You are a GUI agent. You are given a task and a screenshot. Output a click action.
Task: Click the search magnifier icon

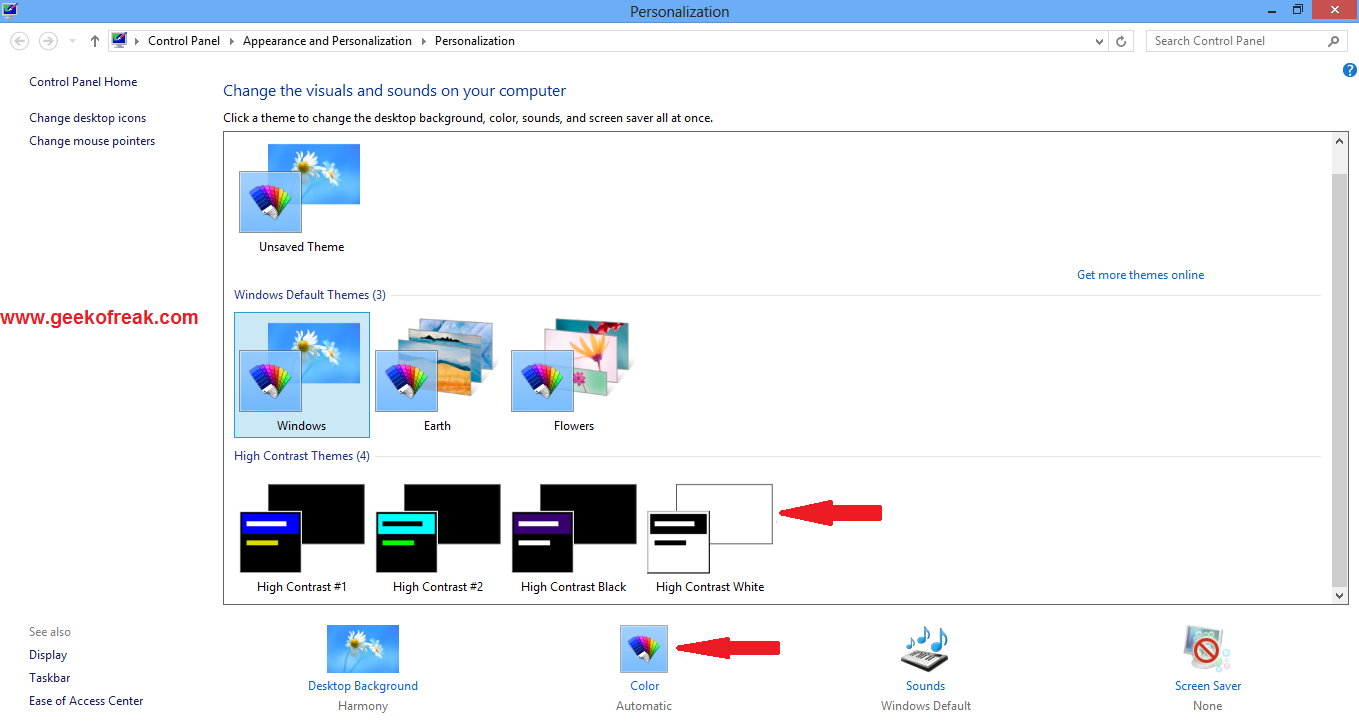1333,41
